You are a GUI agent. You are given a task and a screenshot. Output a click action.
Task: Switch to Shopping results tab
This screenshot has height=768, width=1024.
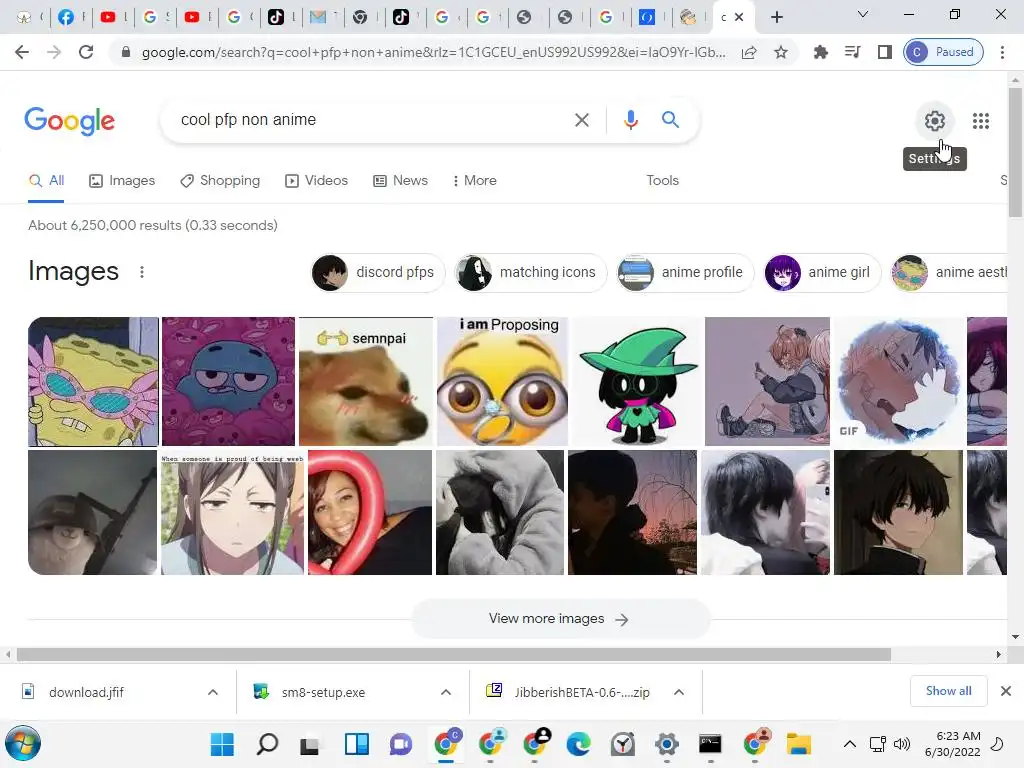pyautogui.click(x=220, y=181)
